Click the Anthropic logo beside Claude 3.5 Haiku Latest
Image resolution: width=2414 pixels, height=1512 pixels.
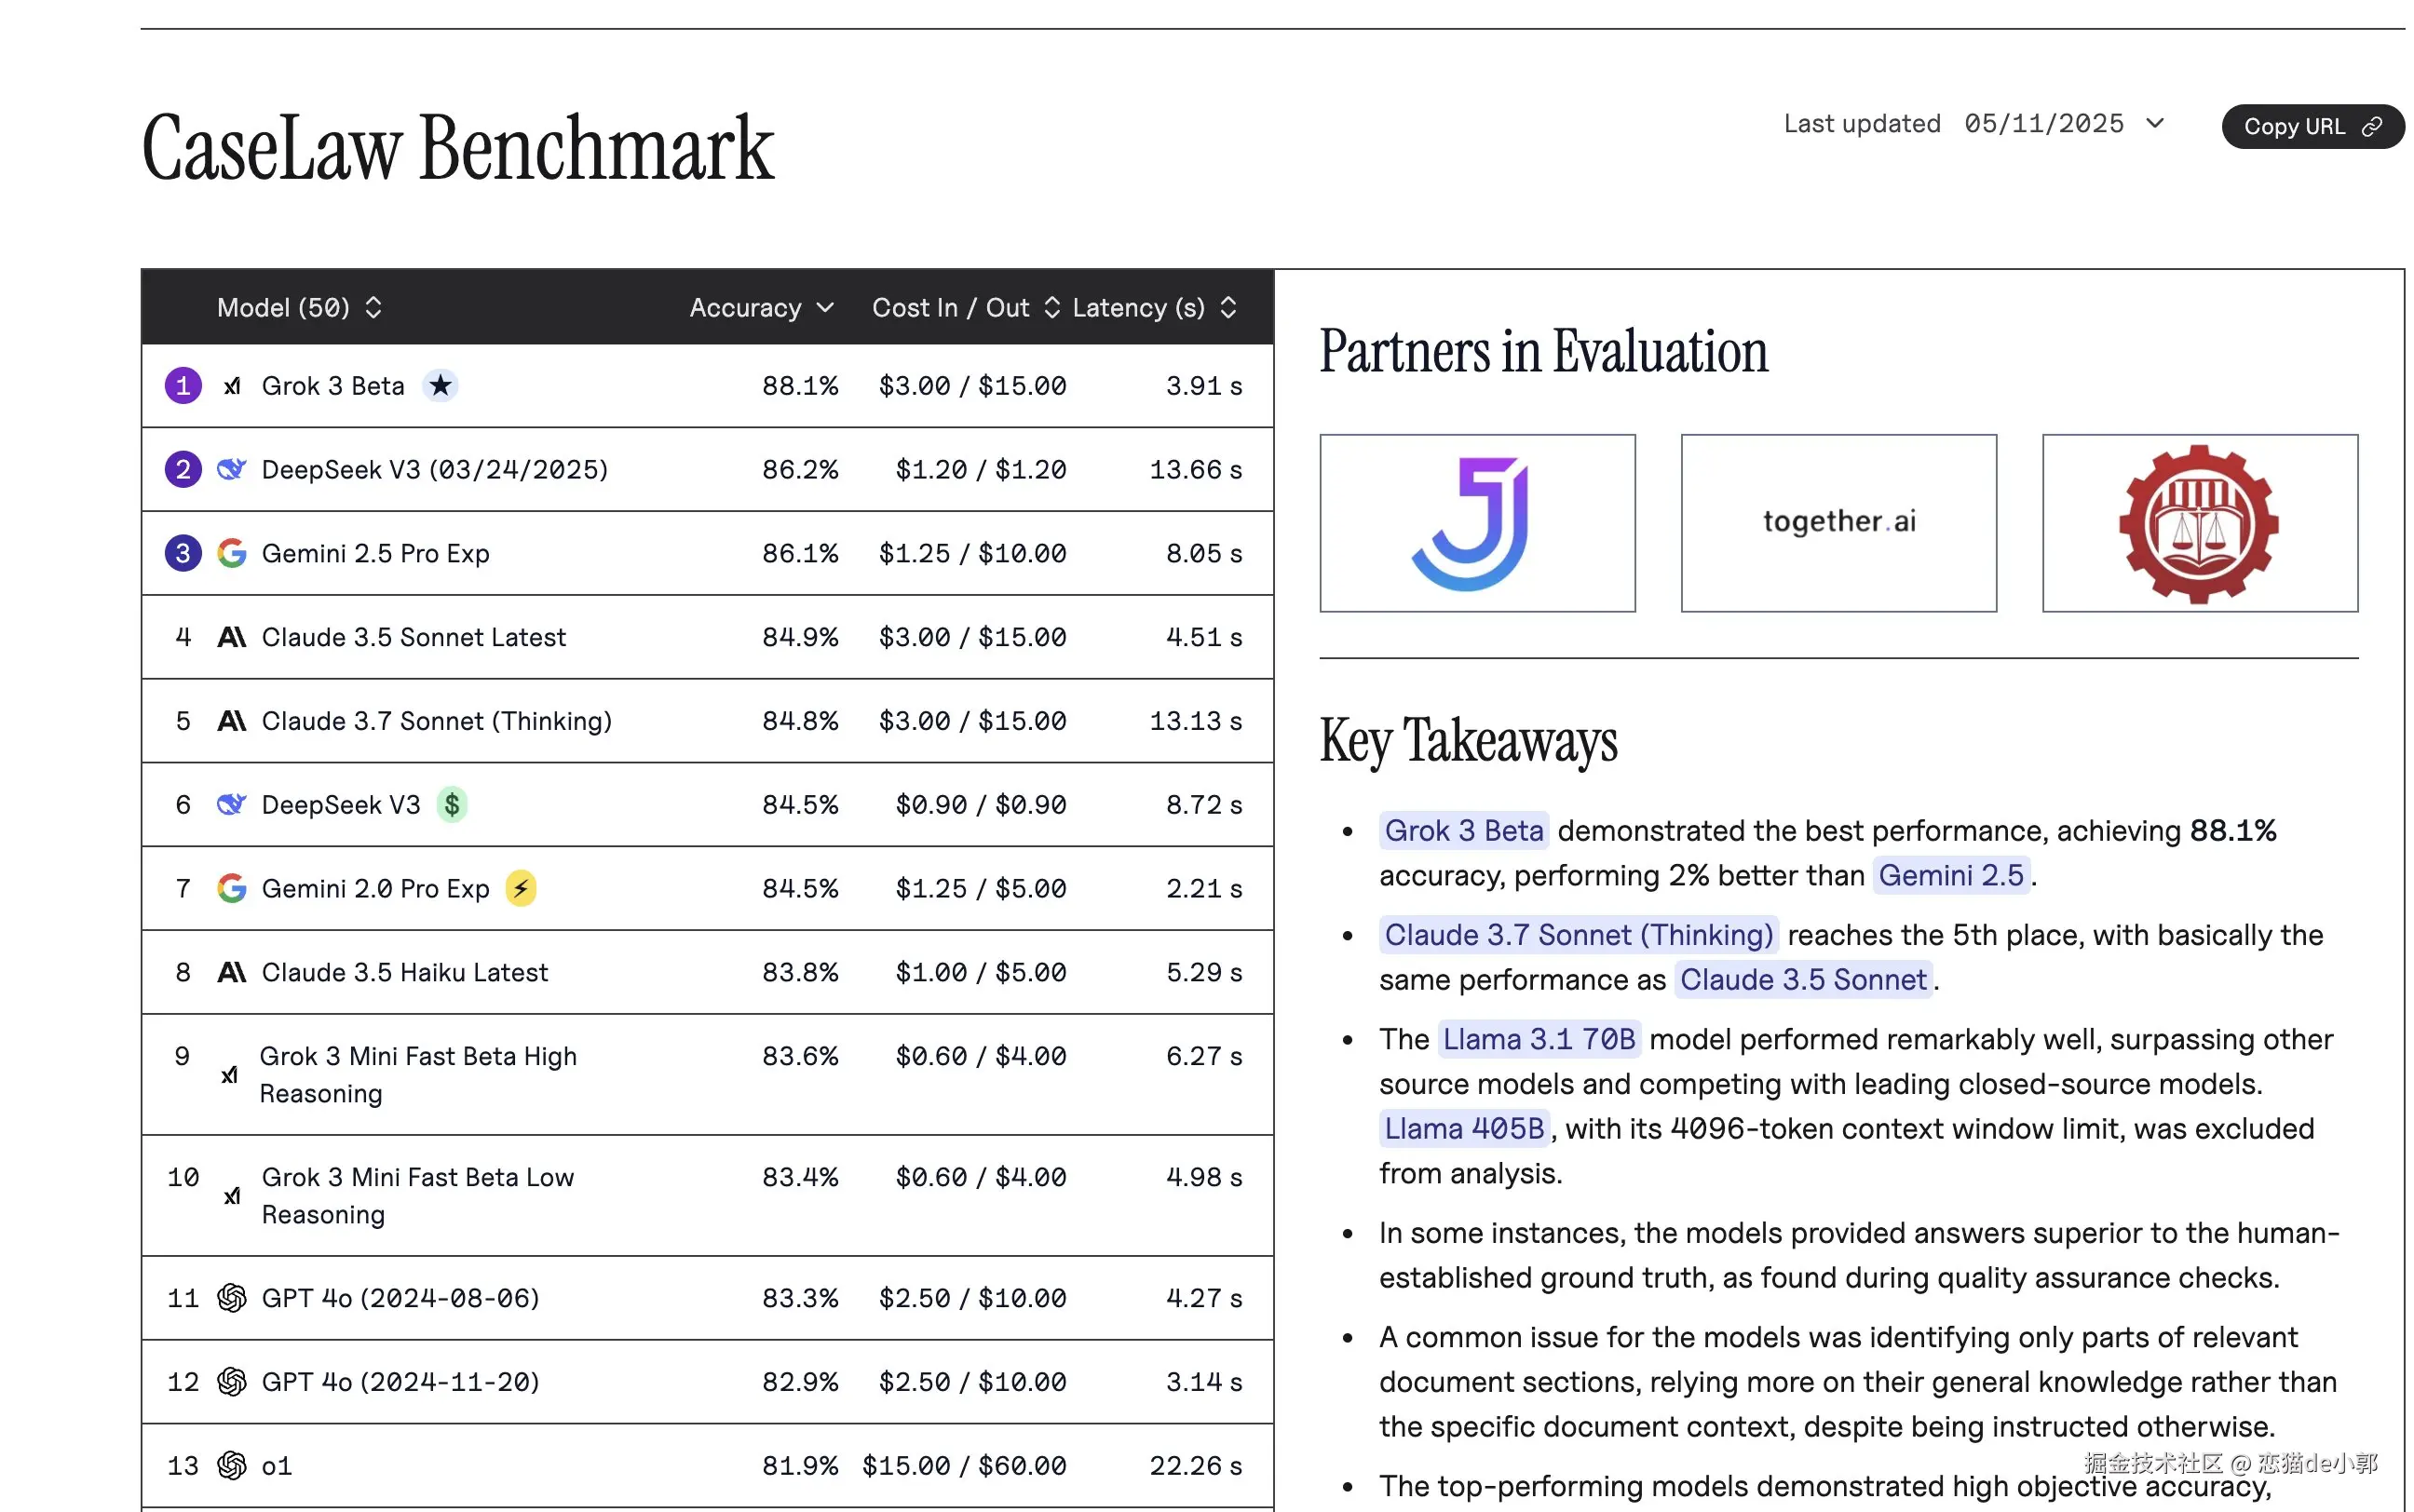(232, 973)
